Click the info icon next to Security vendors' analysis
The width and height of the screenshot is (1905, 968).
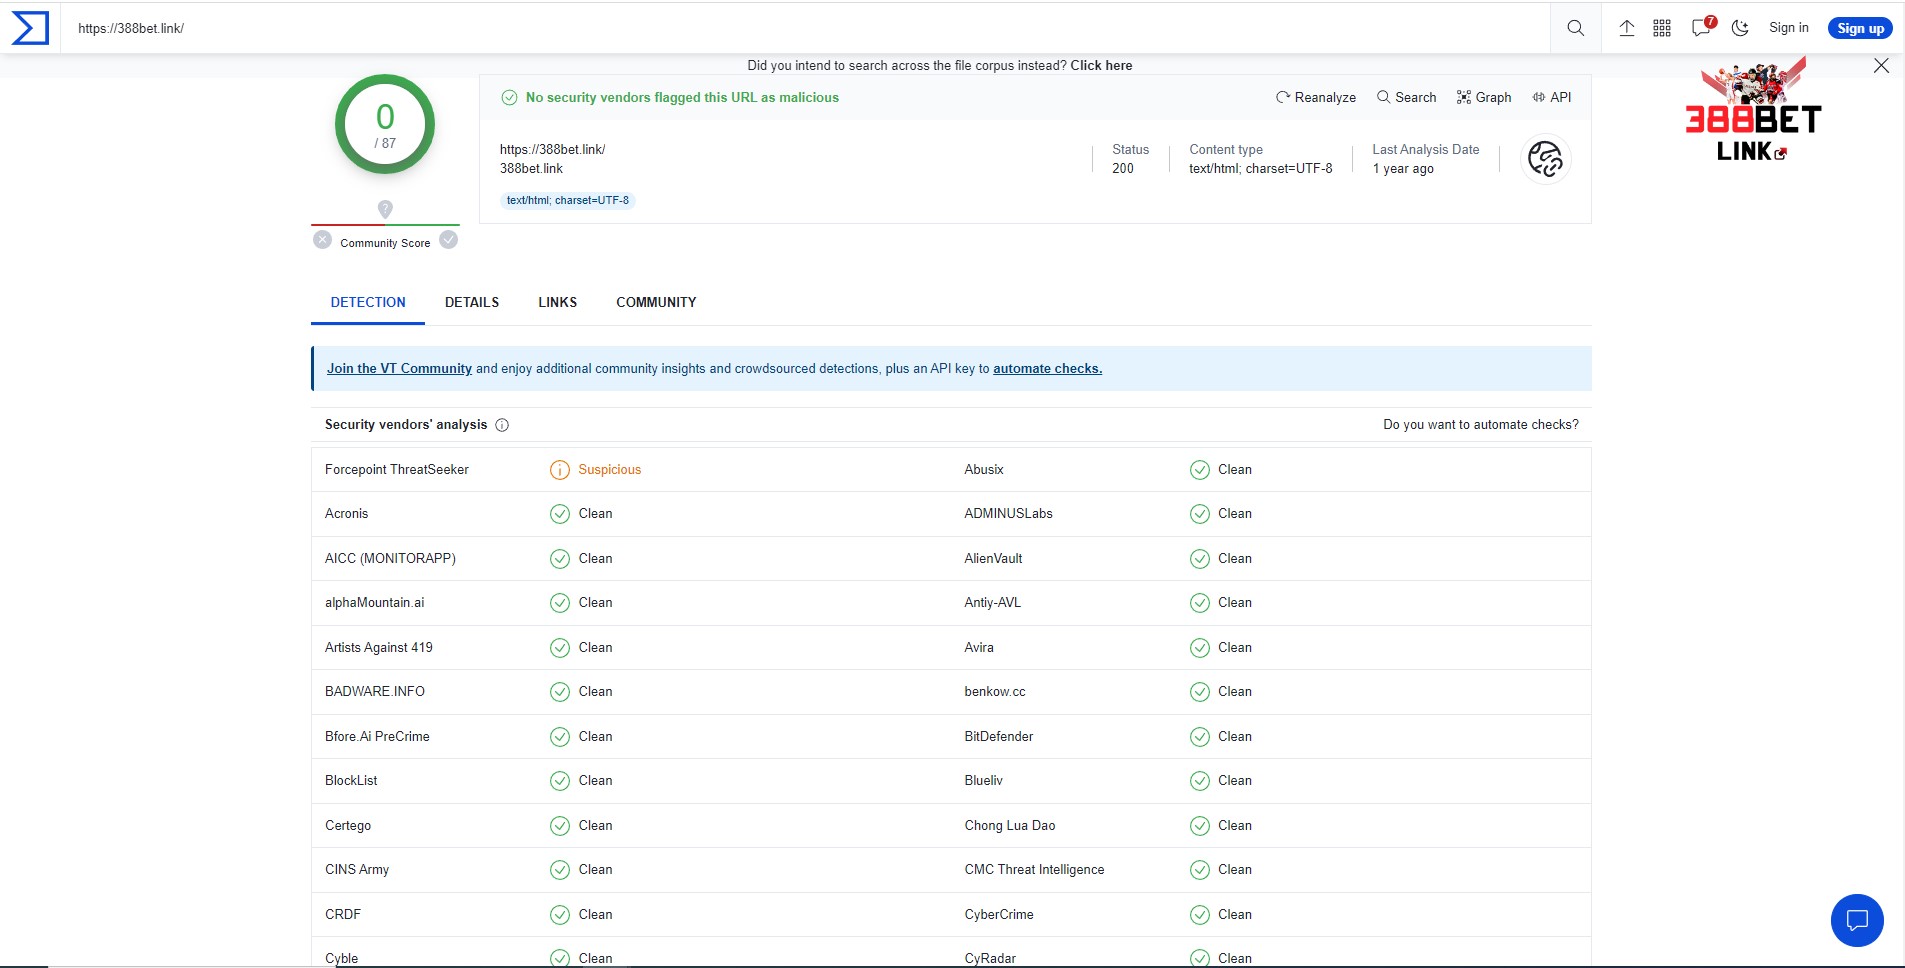502,425
